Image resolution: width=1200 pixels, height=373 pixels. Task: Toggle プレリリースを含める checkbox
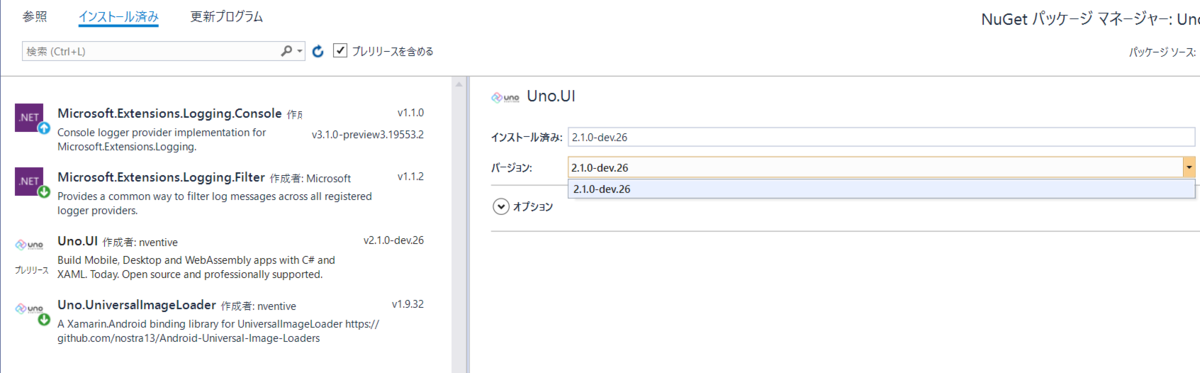click(340, 50)
